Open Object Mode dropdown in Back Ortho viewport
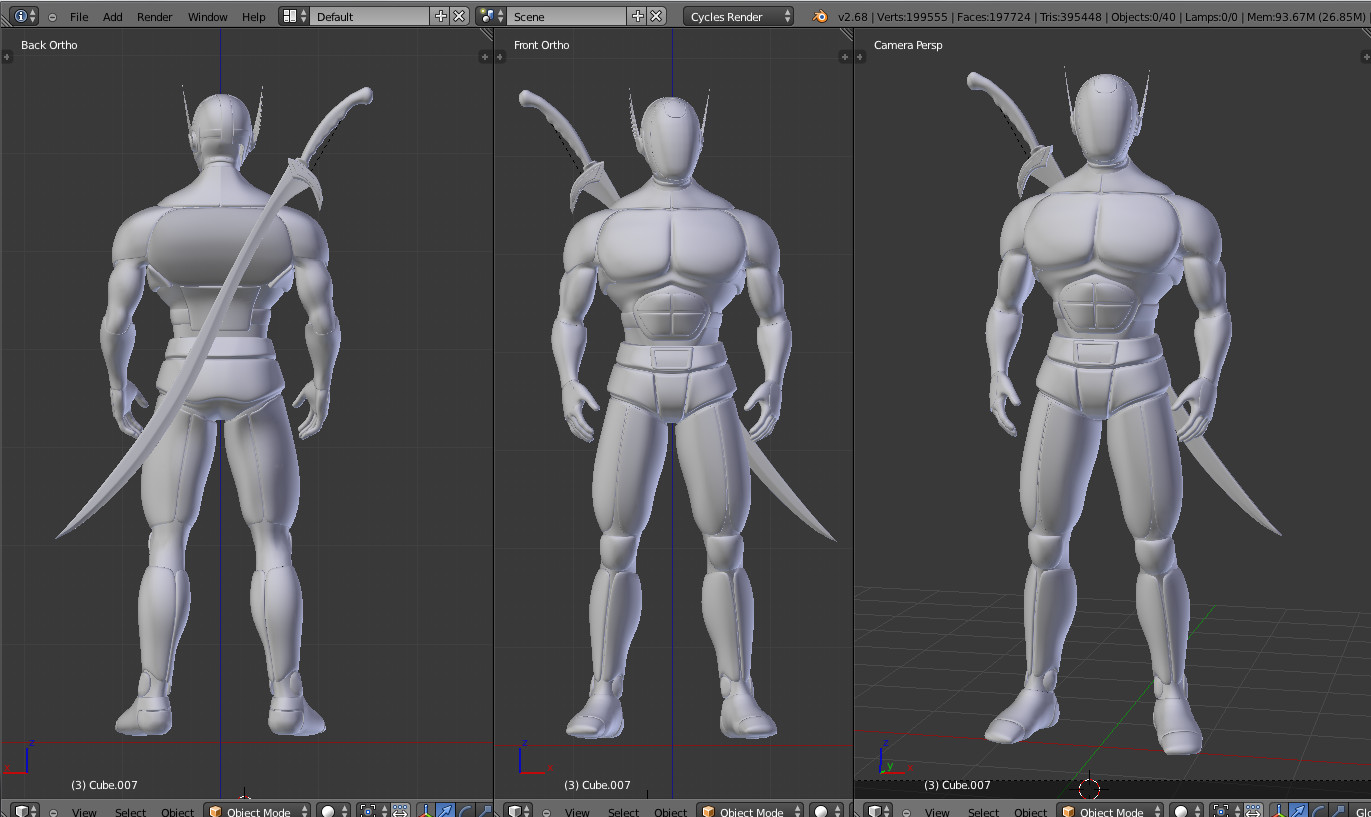Viewport: 1371px width, 817px height. [x=258, y=811]
